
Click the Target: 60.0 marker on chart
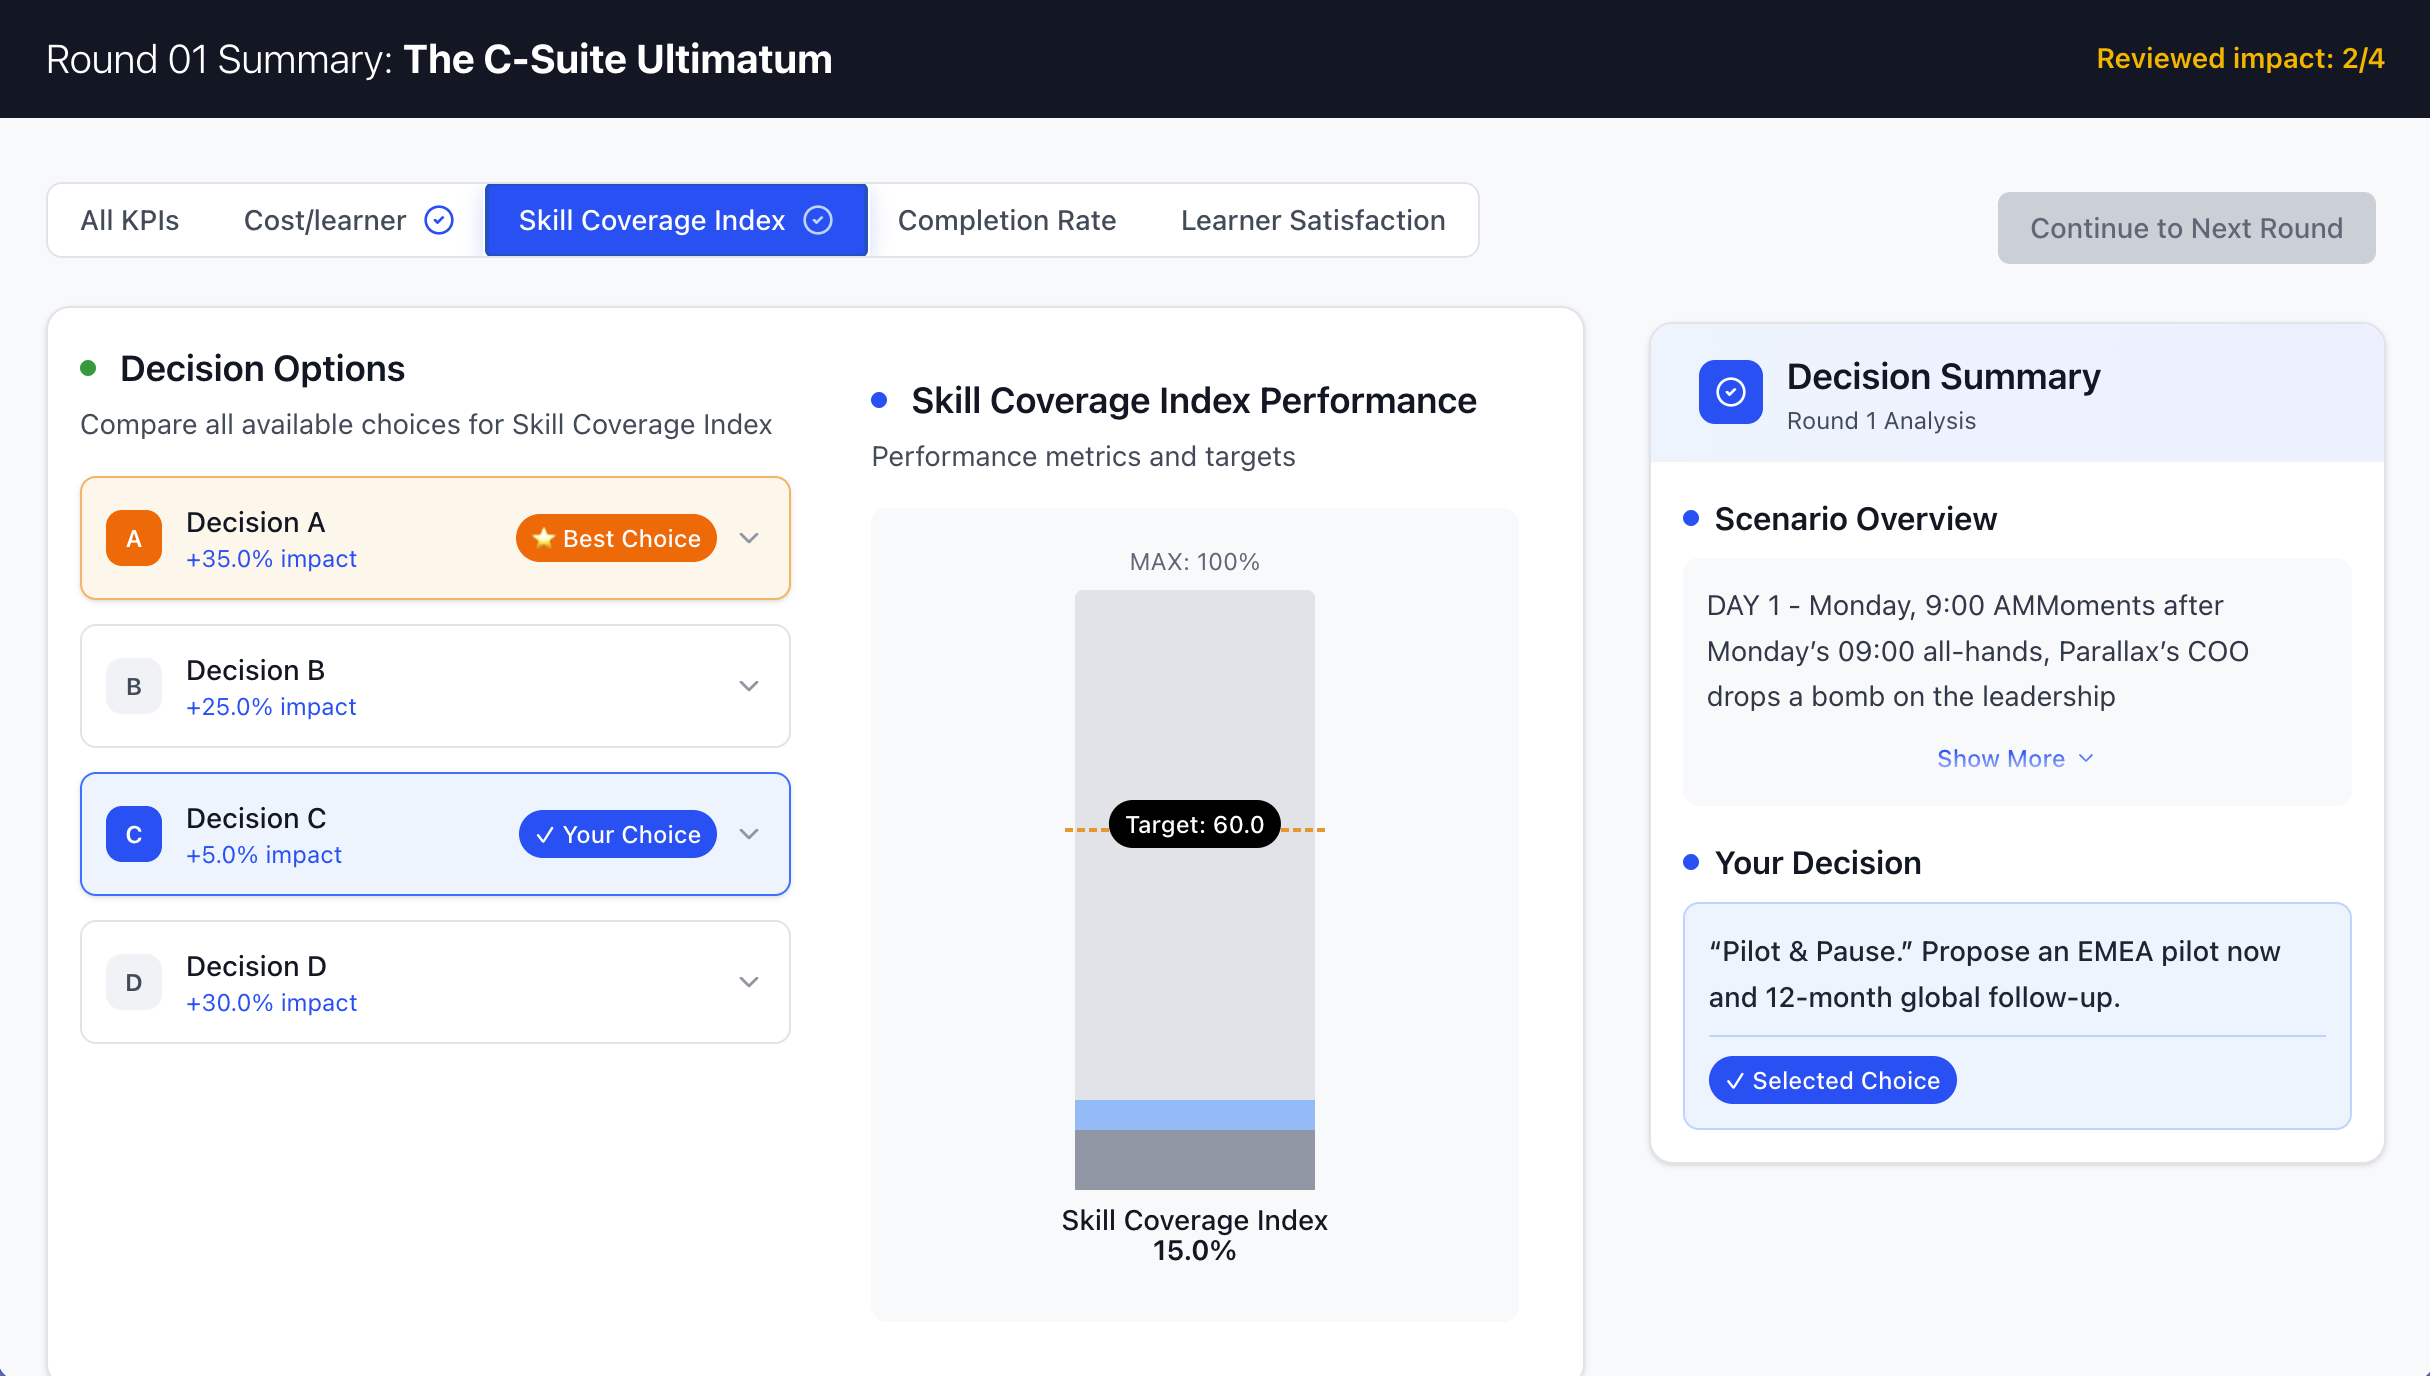tap(1194, 825)
